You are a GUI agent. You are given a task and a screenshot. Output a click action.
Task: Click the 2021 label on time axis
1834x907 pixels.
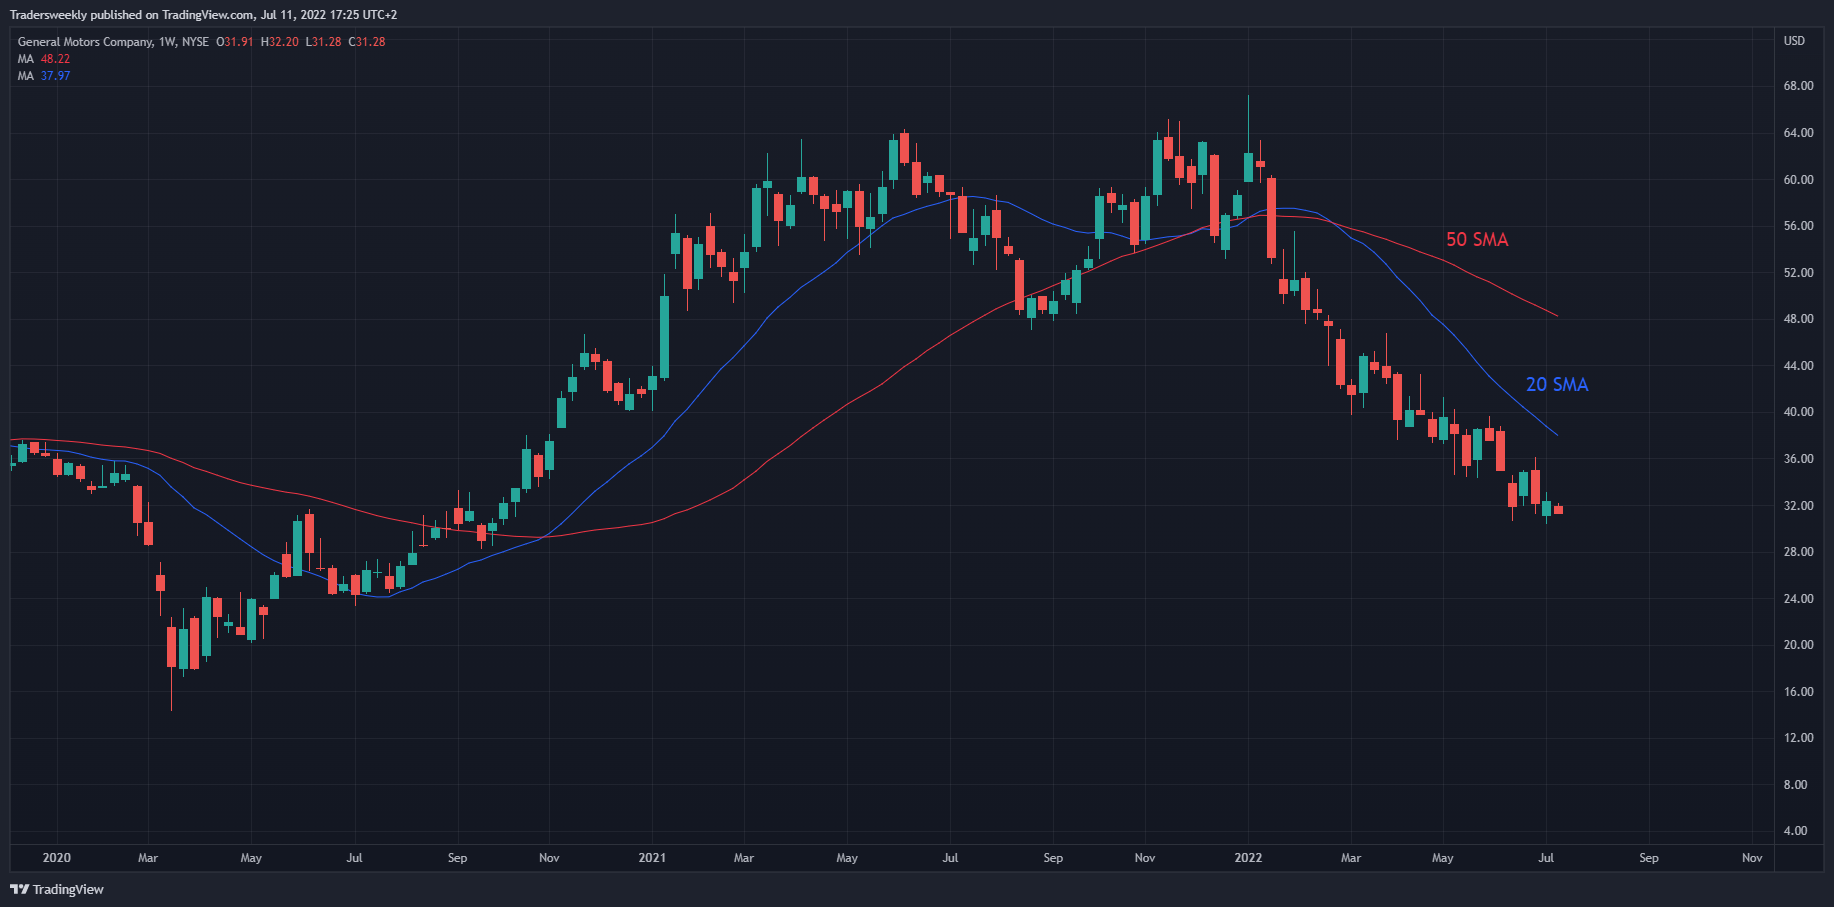point(652,858)
